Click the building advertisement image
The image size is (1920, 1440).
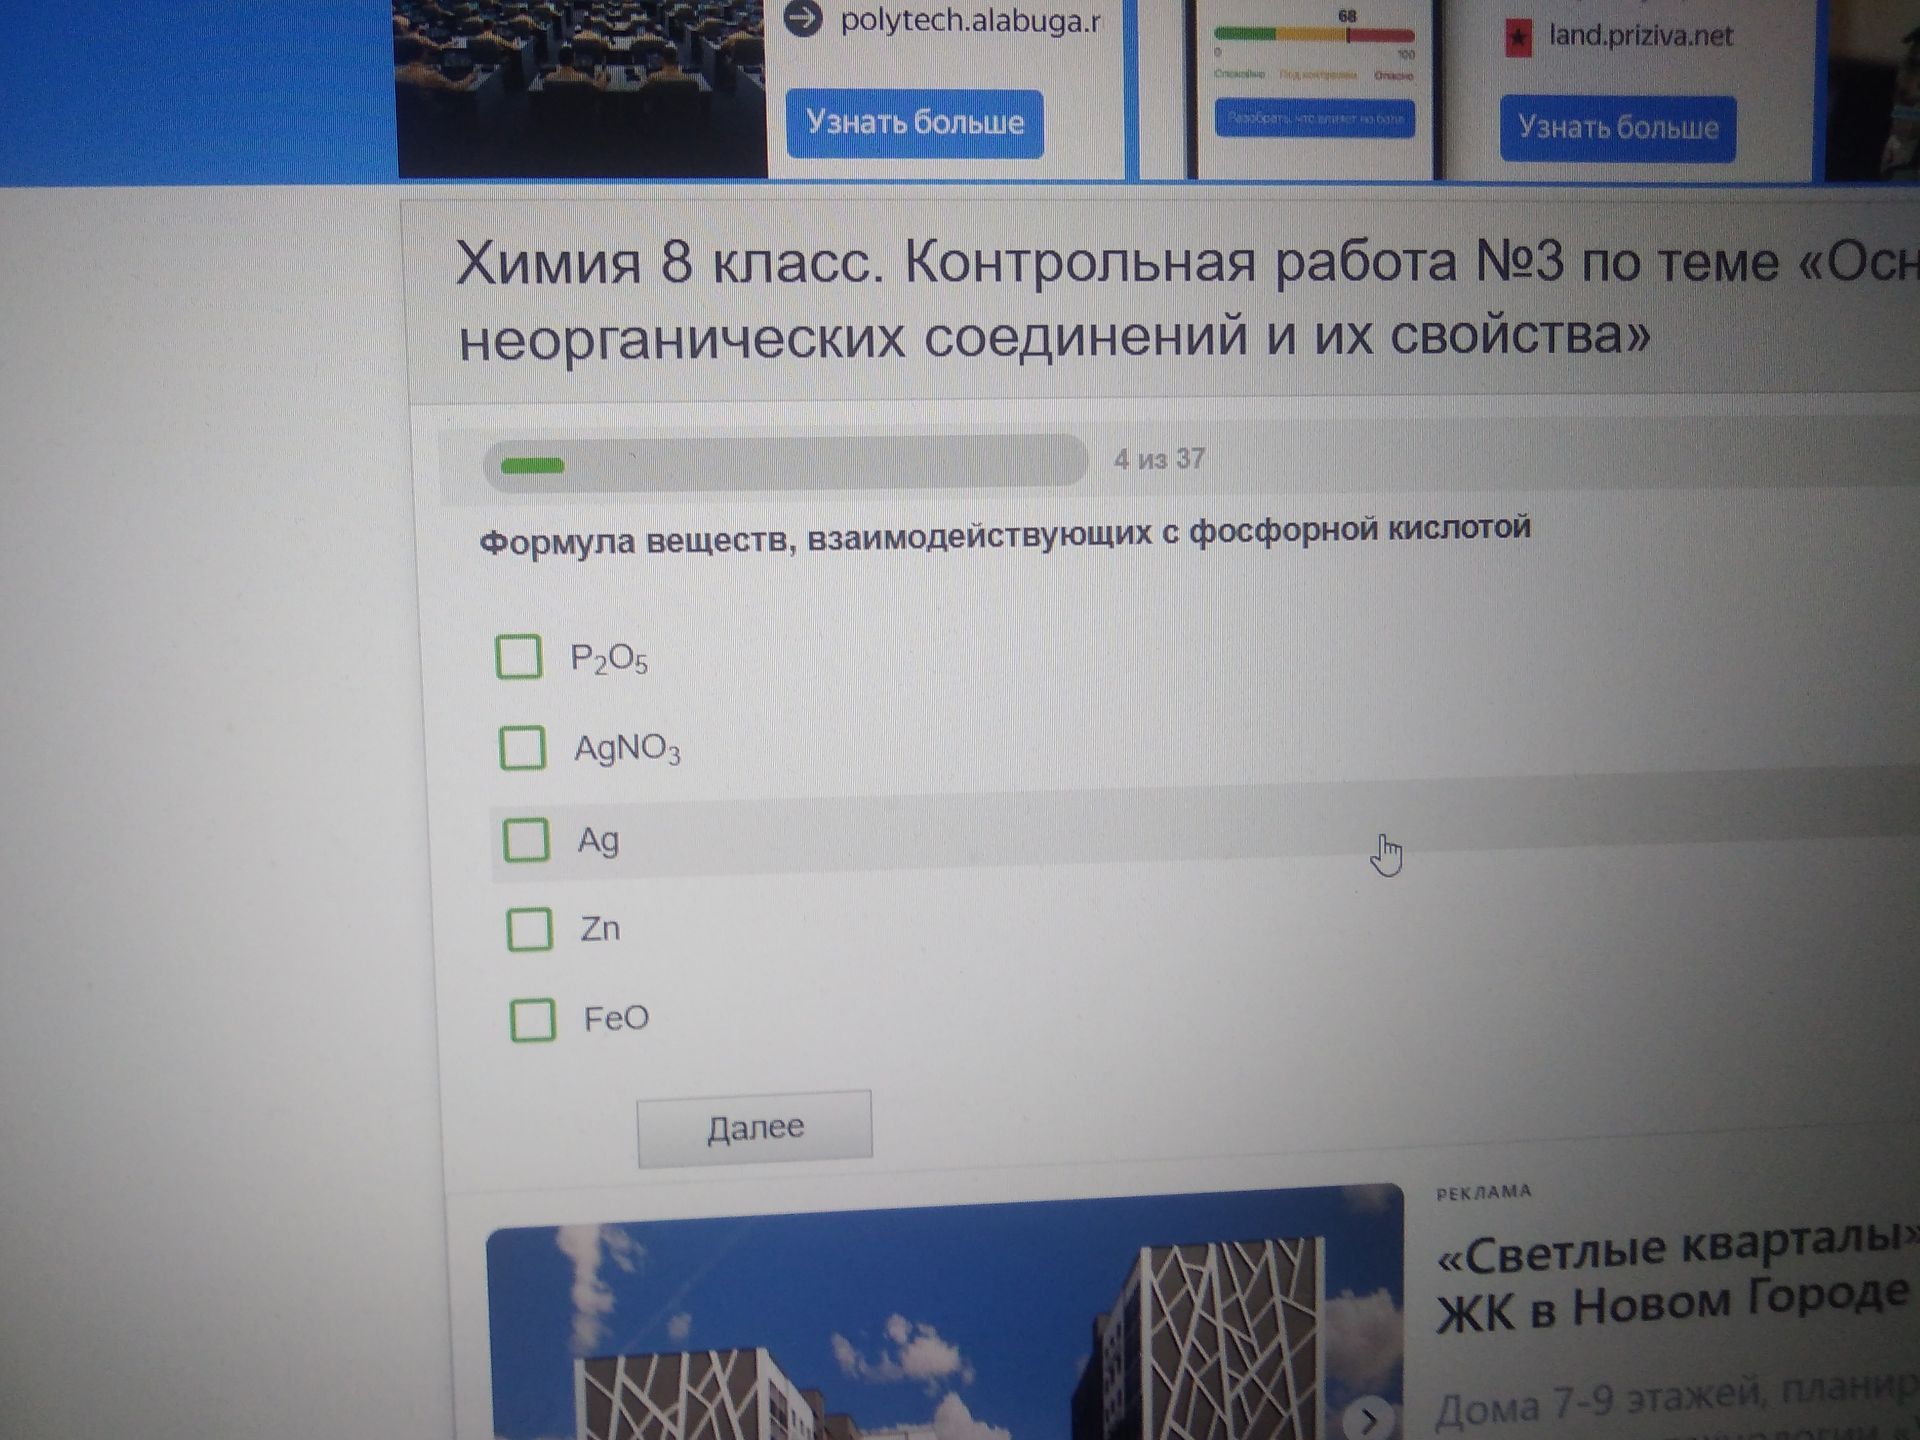click(945, 1312)
